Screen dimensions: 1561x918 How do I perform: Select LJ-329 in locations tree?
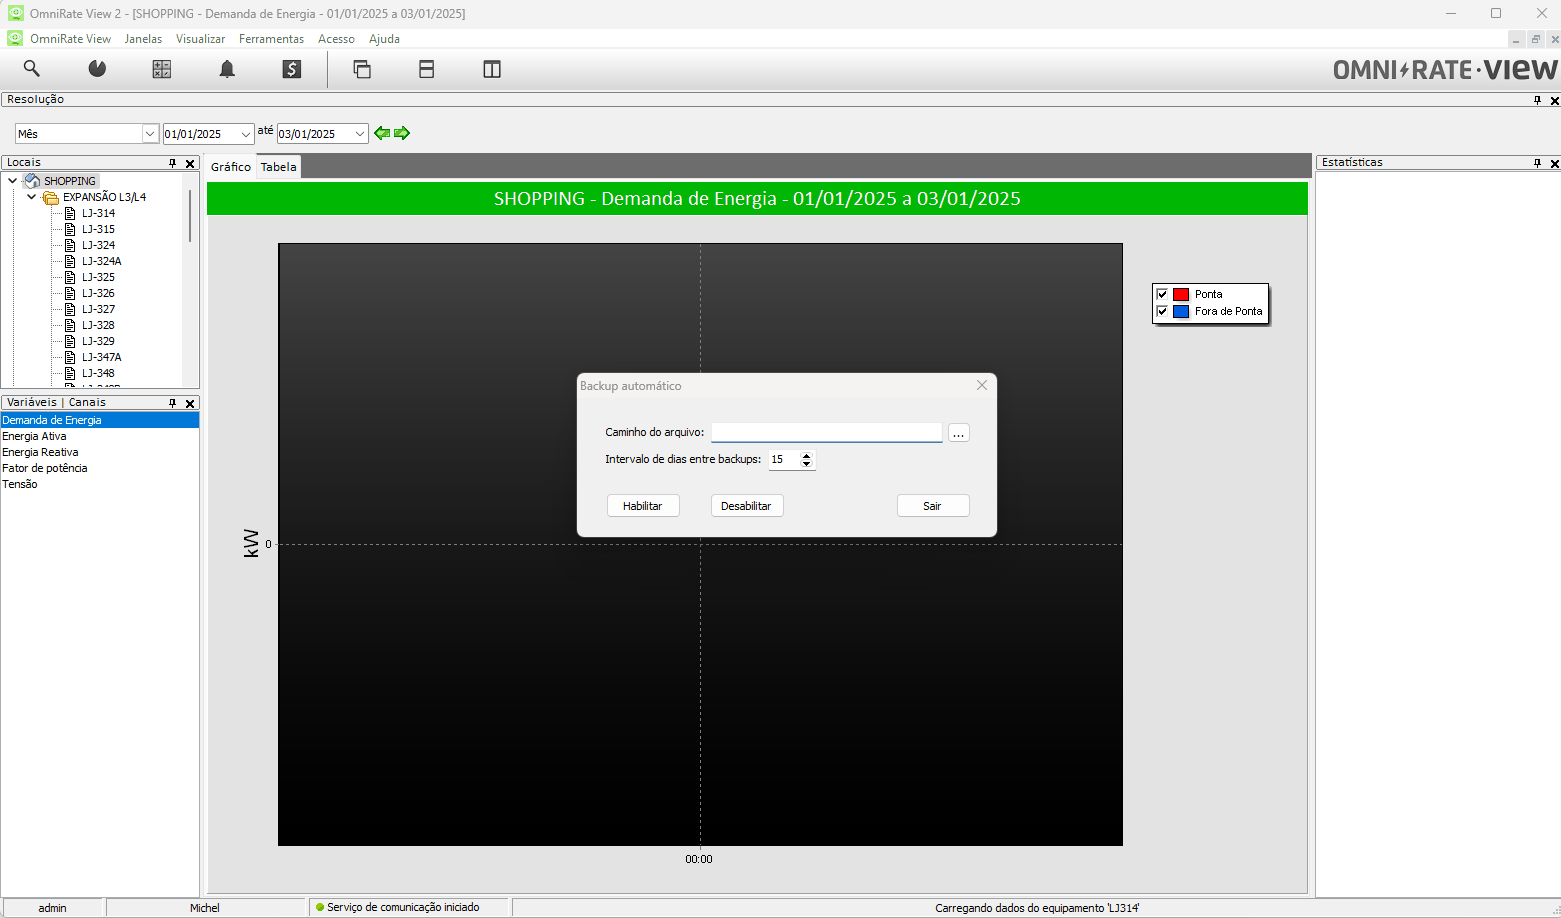point(98,341)
